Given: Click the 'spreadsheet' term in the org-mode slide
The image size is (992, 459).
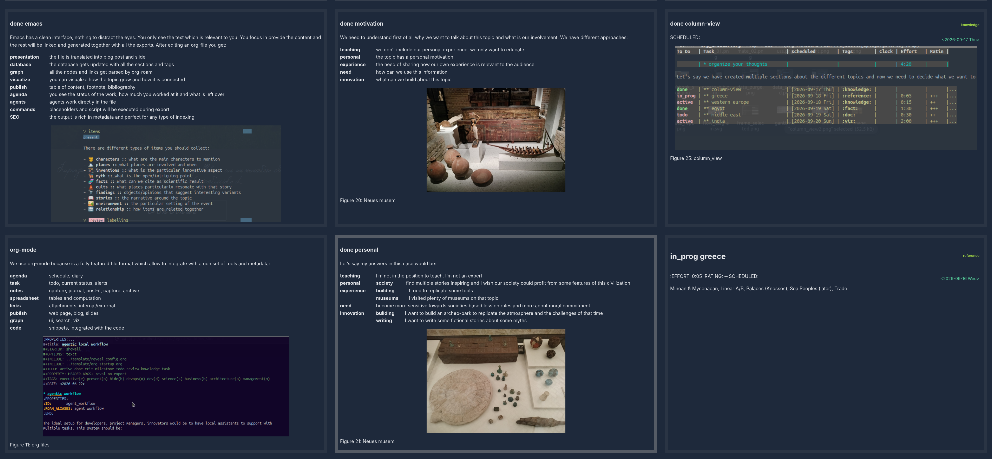Looking at the screenshot, I should pos(24,298).
